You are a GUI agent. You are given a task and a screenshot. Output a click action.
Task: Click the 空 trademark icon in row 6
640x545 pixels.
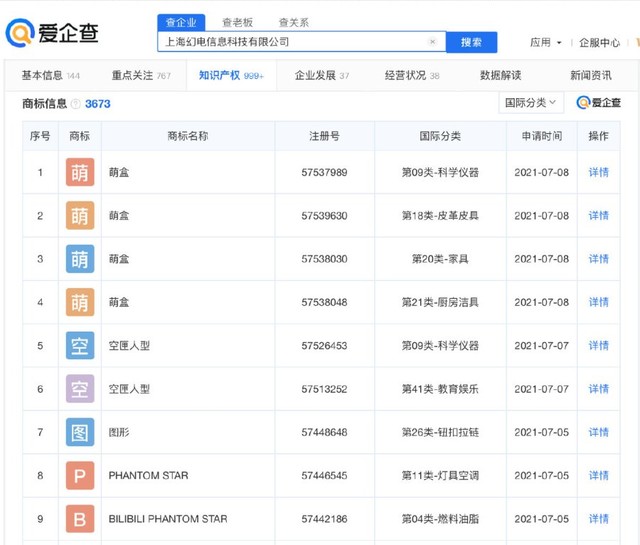tap(80, 389)
